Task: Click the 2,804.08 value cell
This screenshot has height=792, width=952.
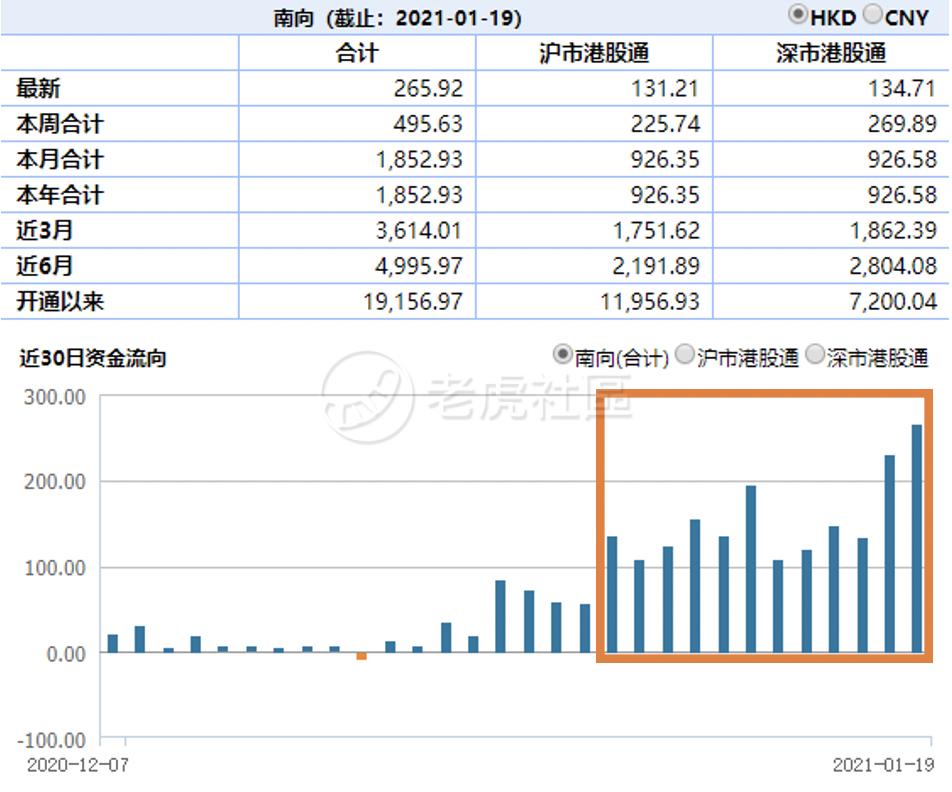Action: pyautogui.click(x=892, y=266)
